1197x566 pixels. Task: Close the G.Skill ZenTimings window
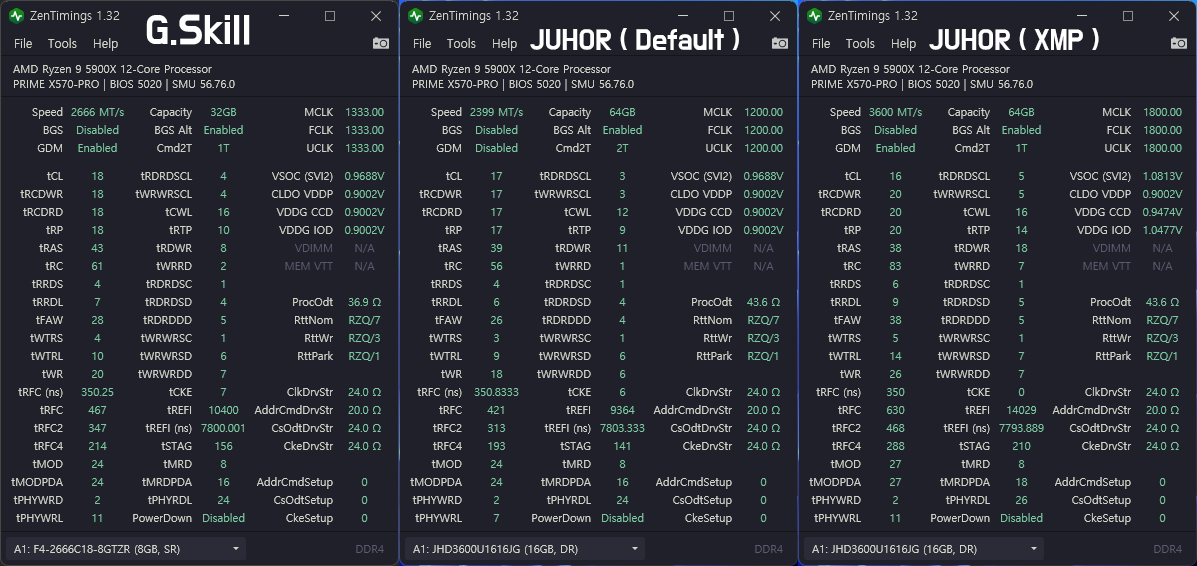point(376,15)
